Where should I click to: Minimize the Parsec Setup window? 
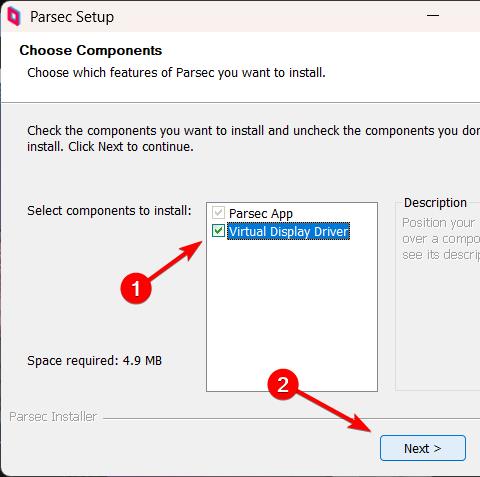point(433,15)
